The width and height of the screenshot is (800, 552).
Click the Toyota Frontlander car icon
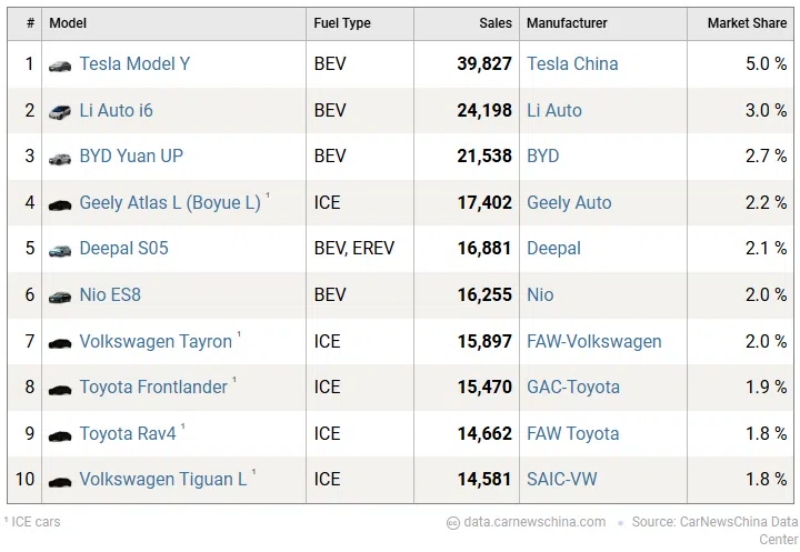tap(60, 389)
